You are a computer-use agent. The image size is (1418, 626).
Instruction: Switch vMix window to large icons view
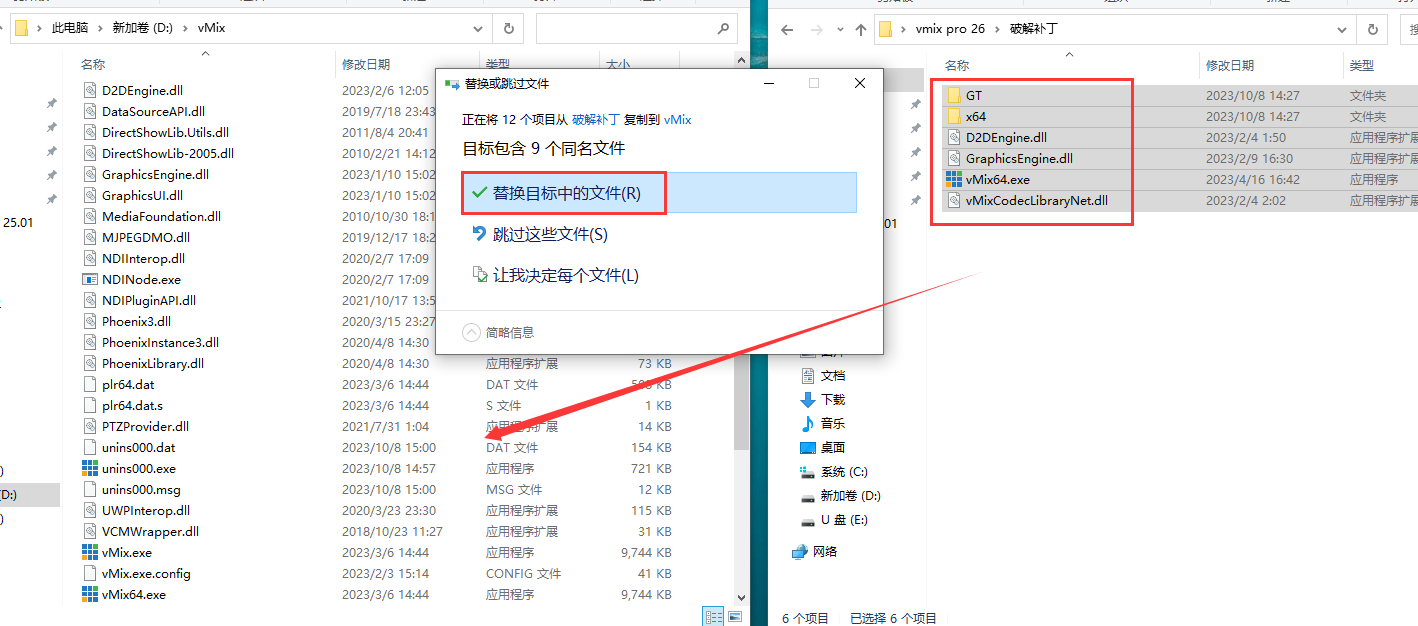[x=735, y=617]
